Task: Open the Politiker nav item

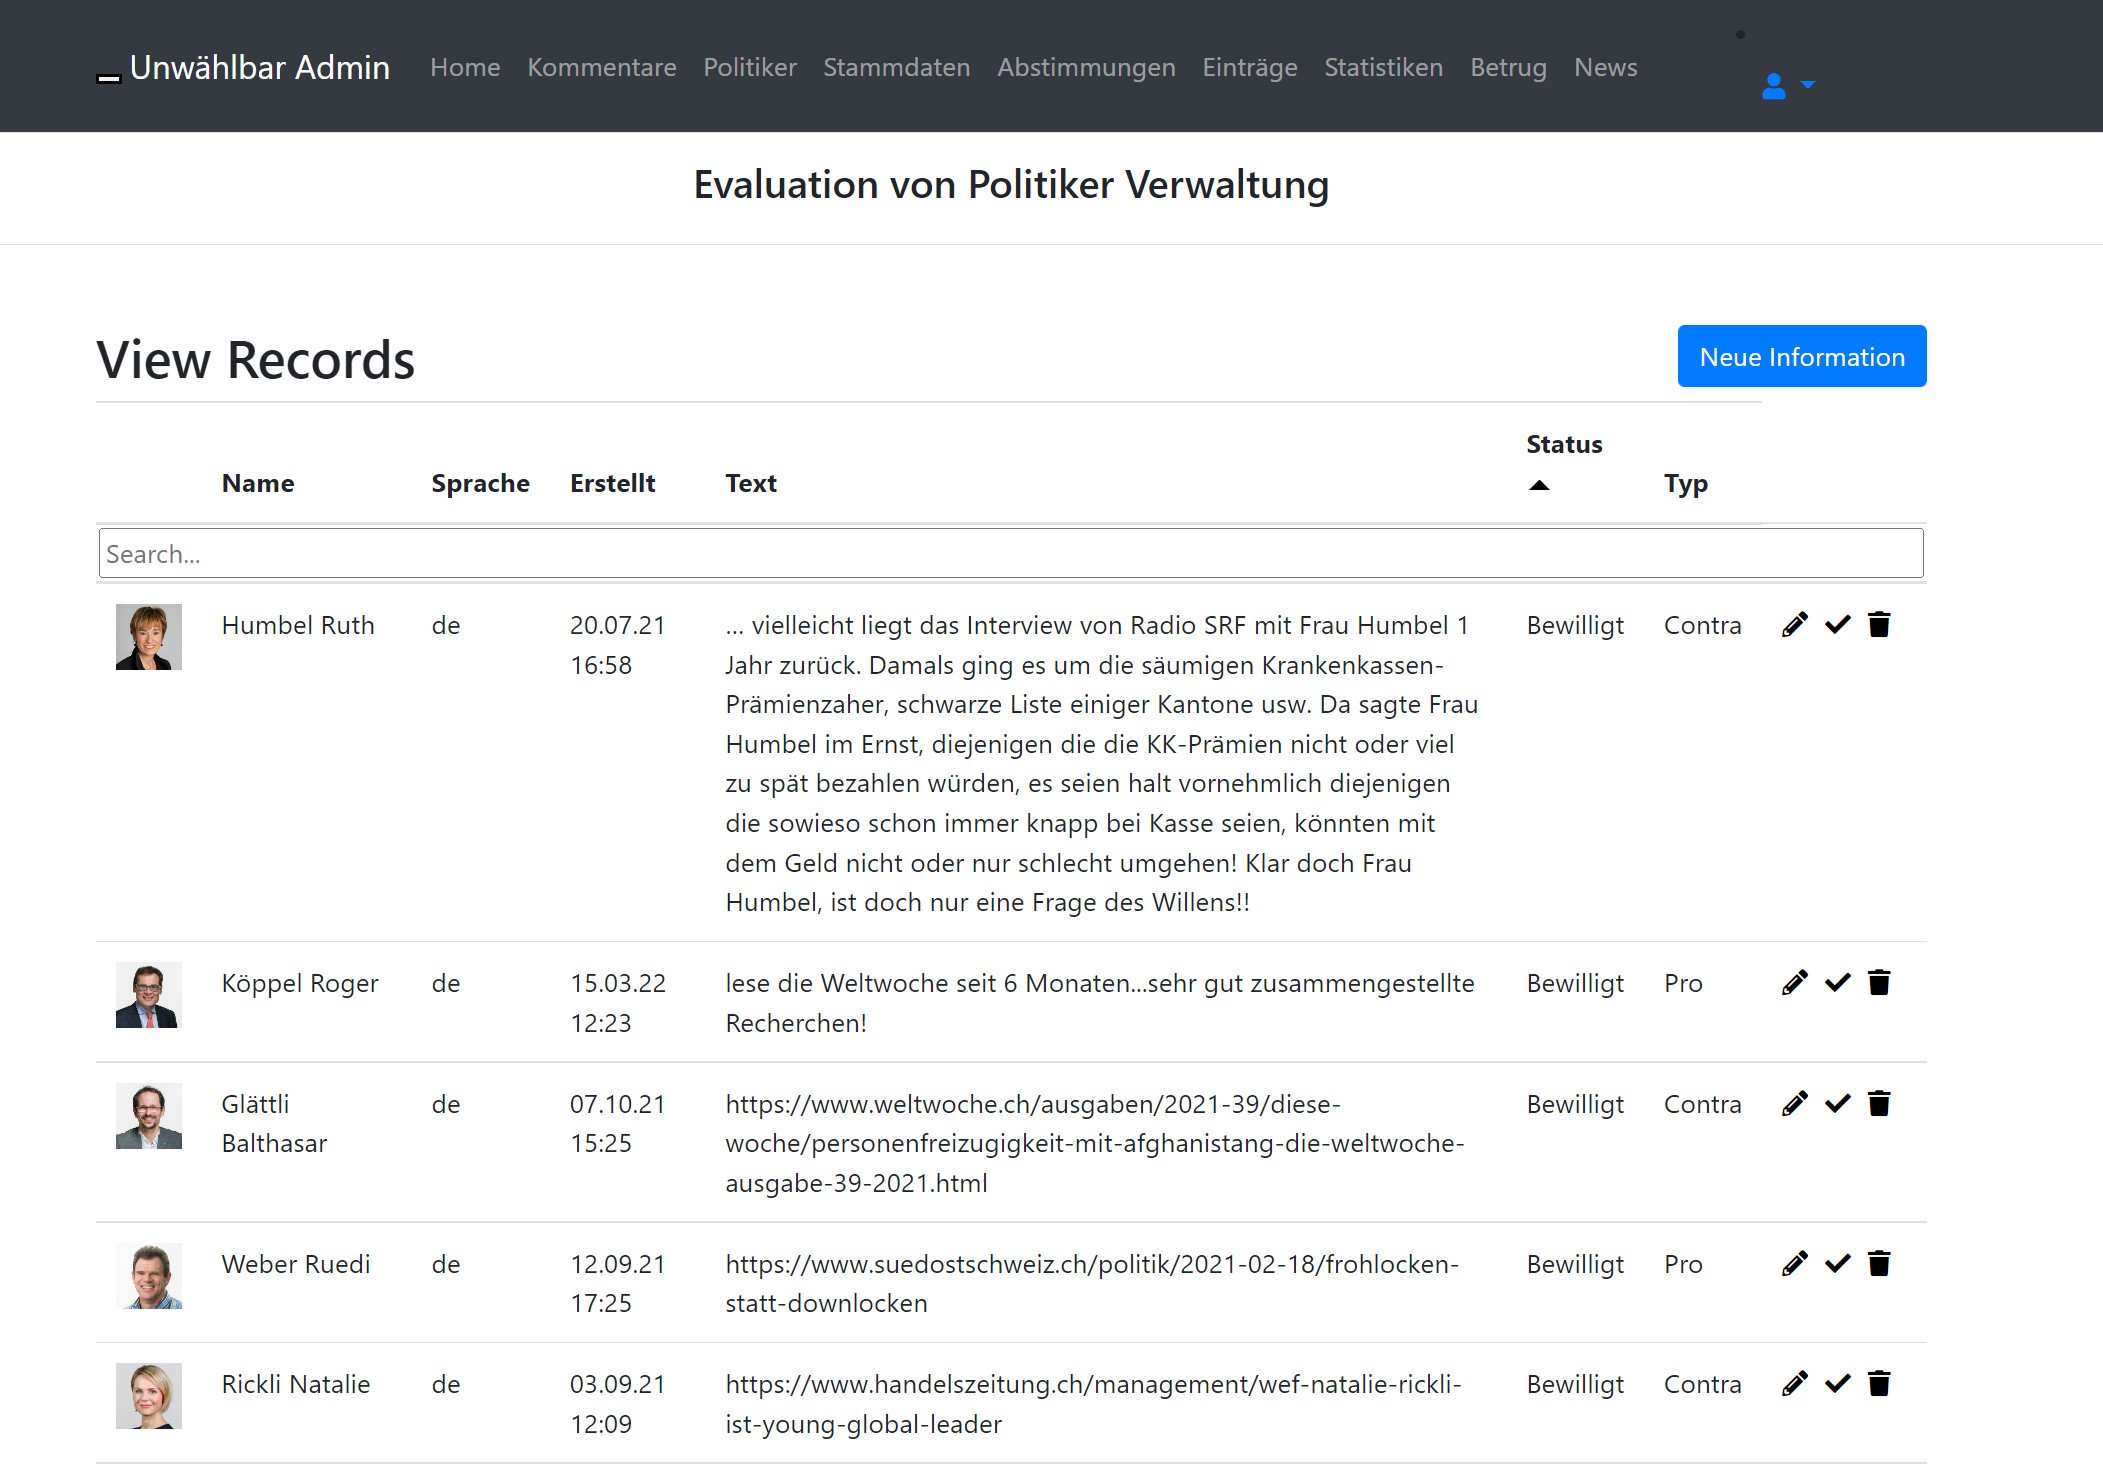Action: pyautogui.click(x=750, y=67)
